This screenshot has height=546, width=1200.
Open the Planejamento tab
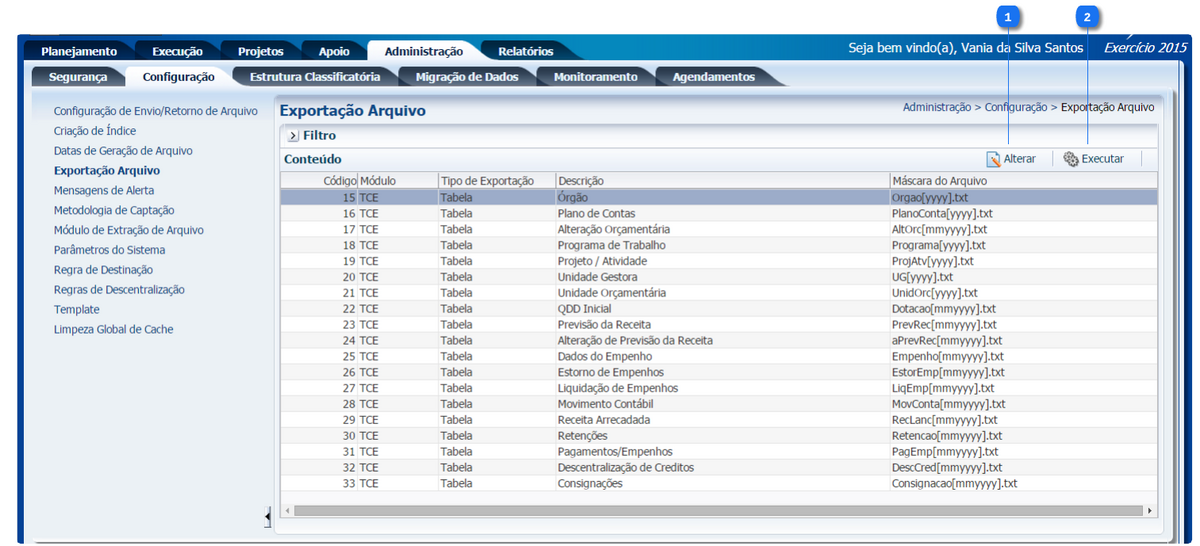click(79, 51)
